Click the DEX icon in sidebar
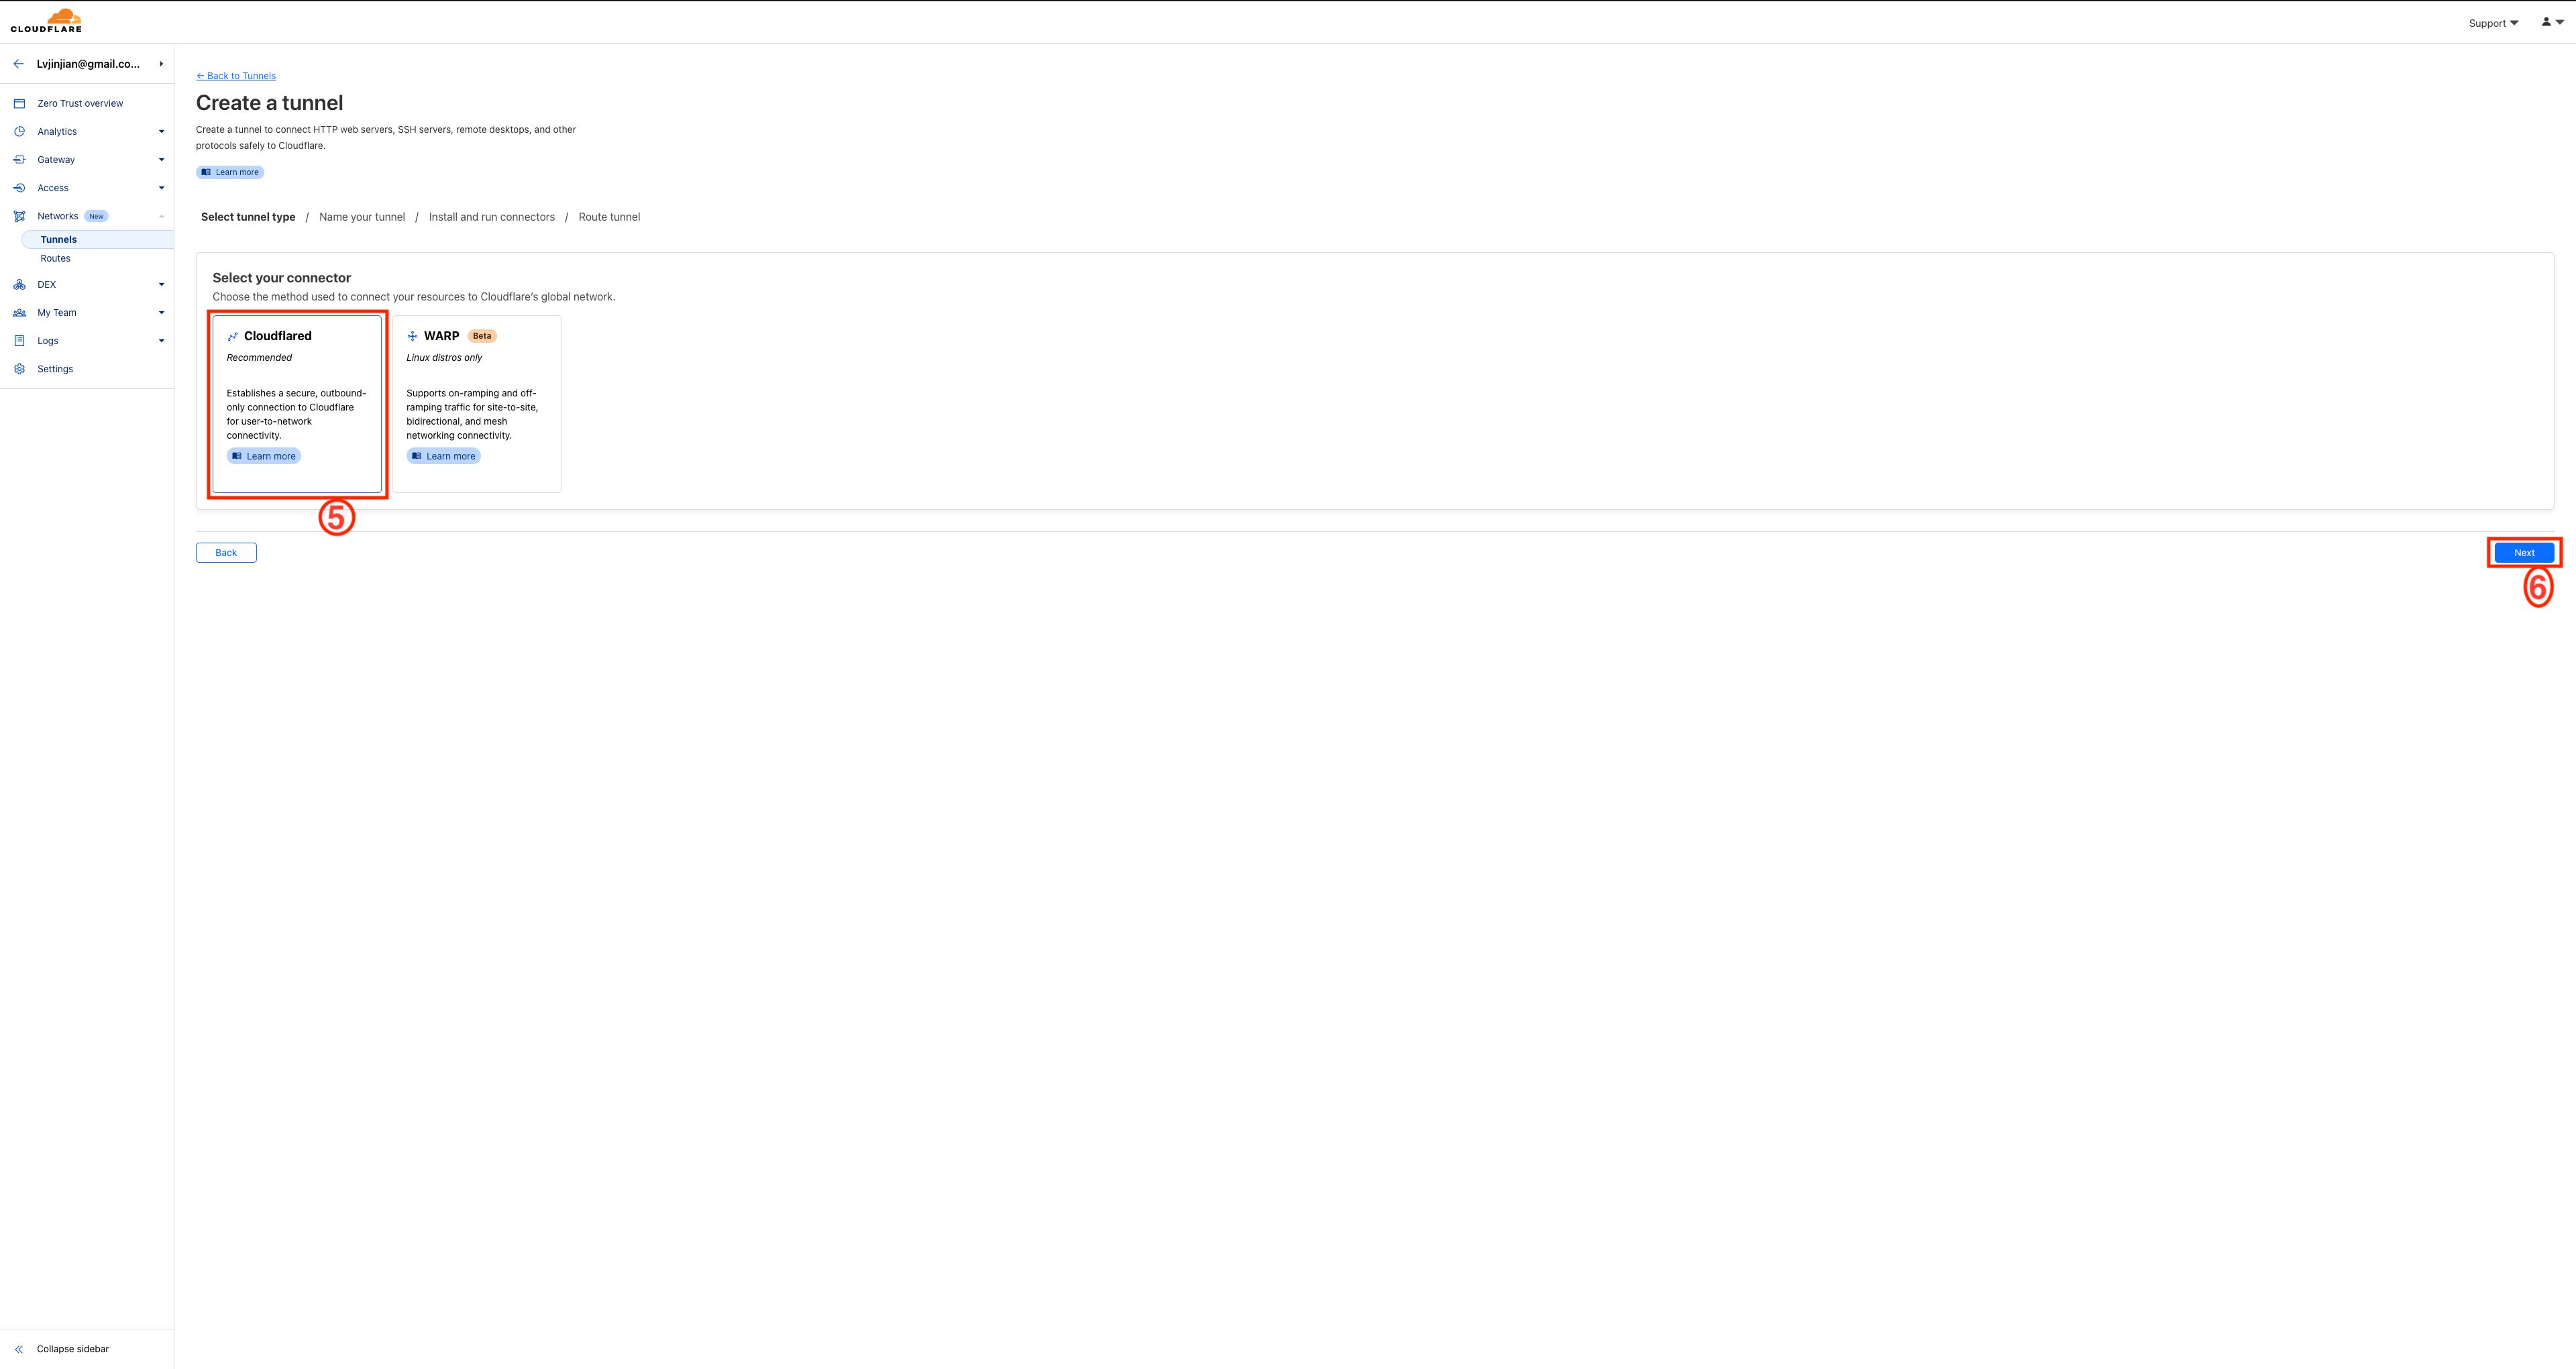 click(19, 284)
